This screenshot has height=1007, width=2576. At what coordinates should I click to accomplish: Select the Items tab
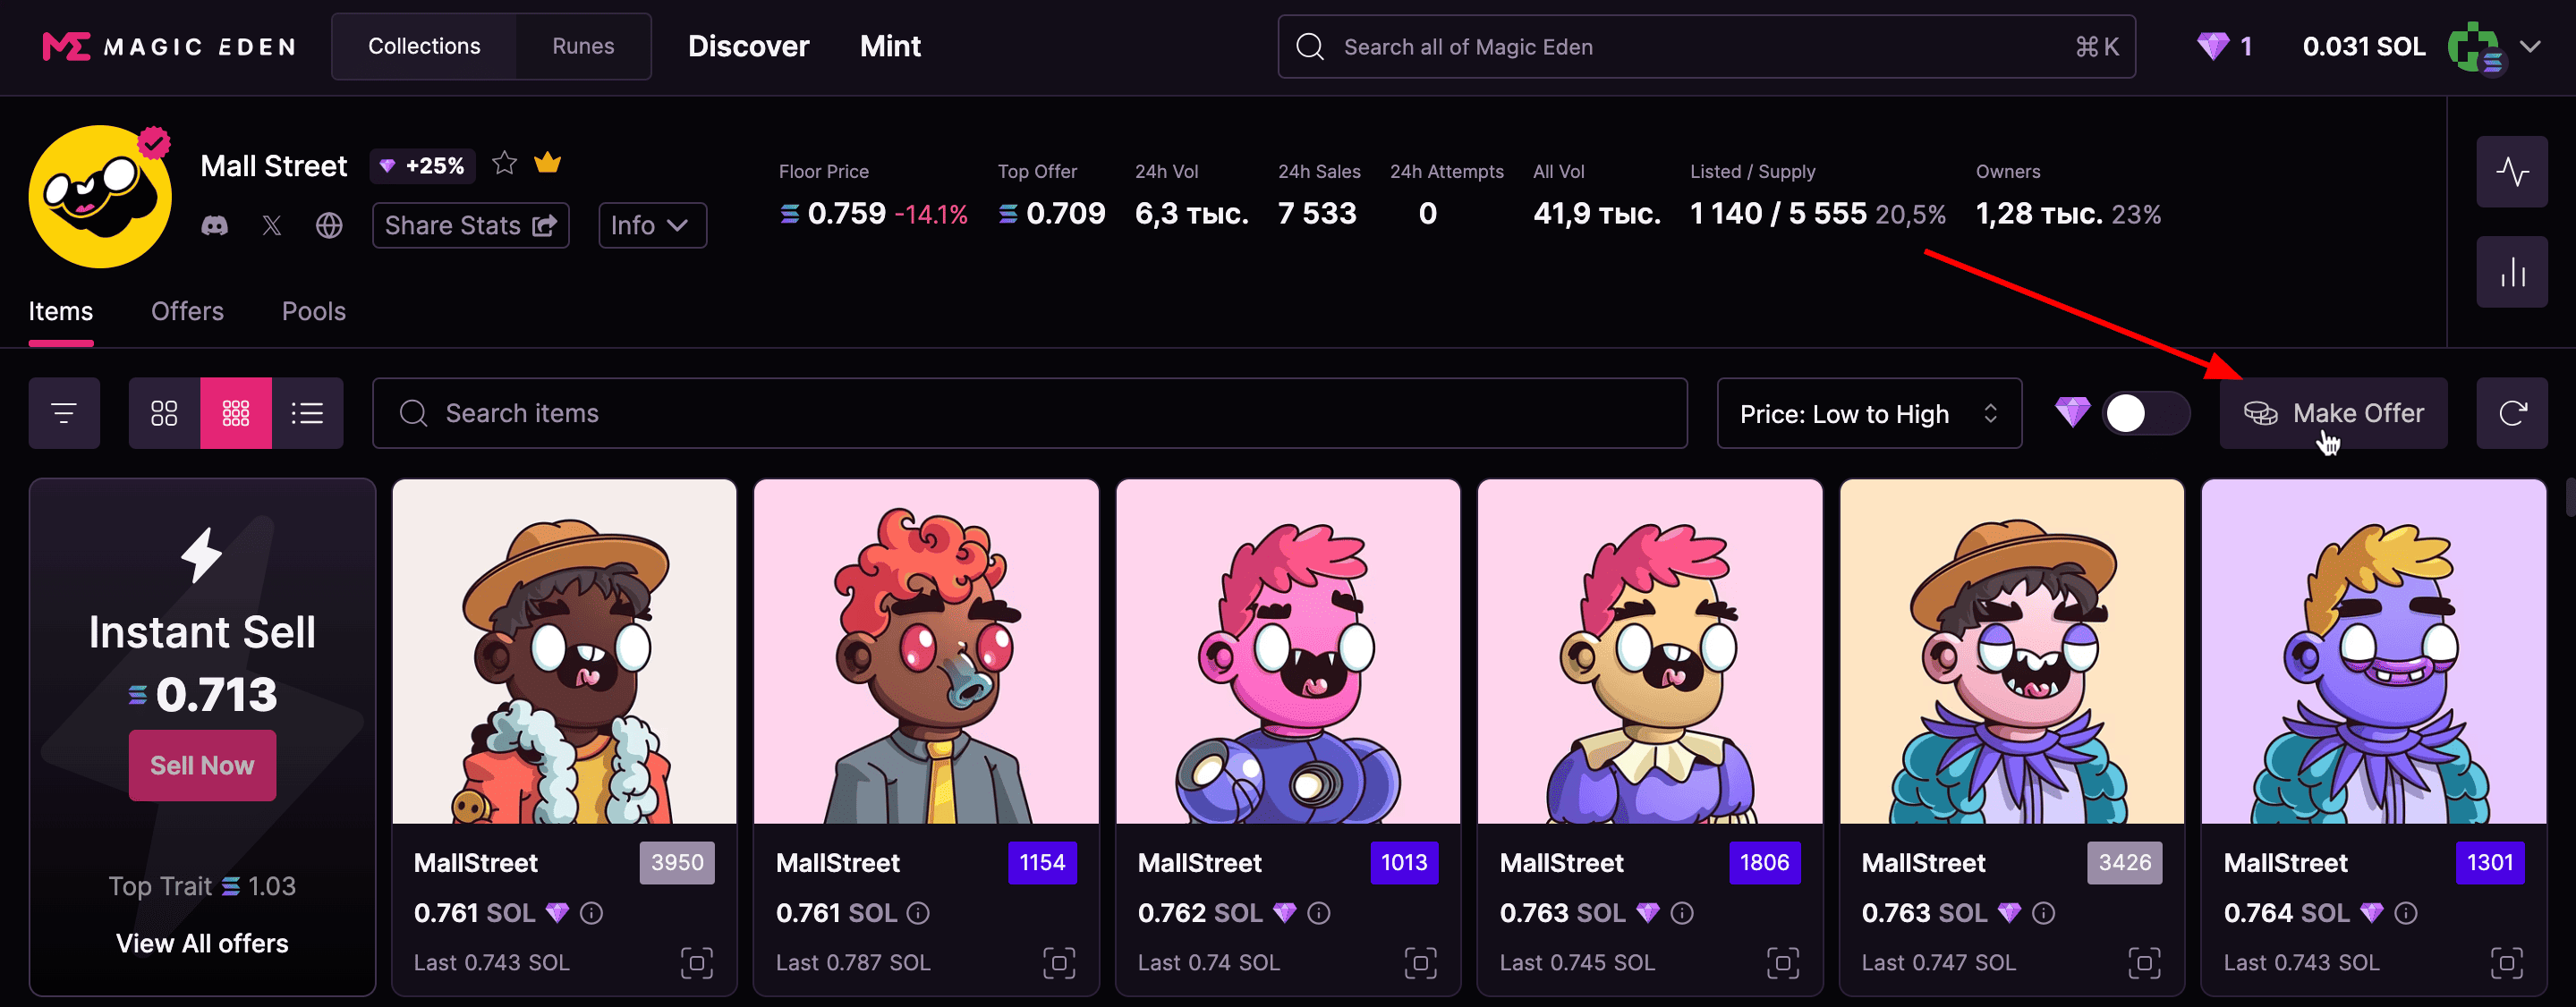tap(61, 312)
